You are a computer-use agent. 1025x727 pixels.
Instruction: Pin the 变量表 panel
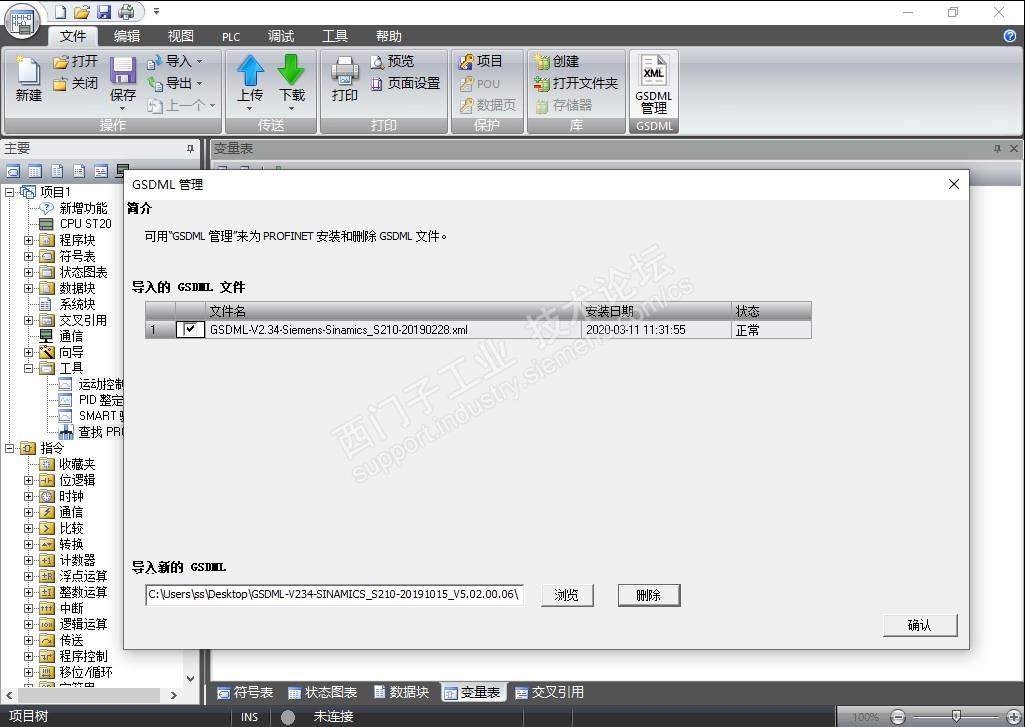997,148
